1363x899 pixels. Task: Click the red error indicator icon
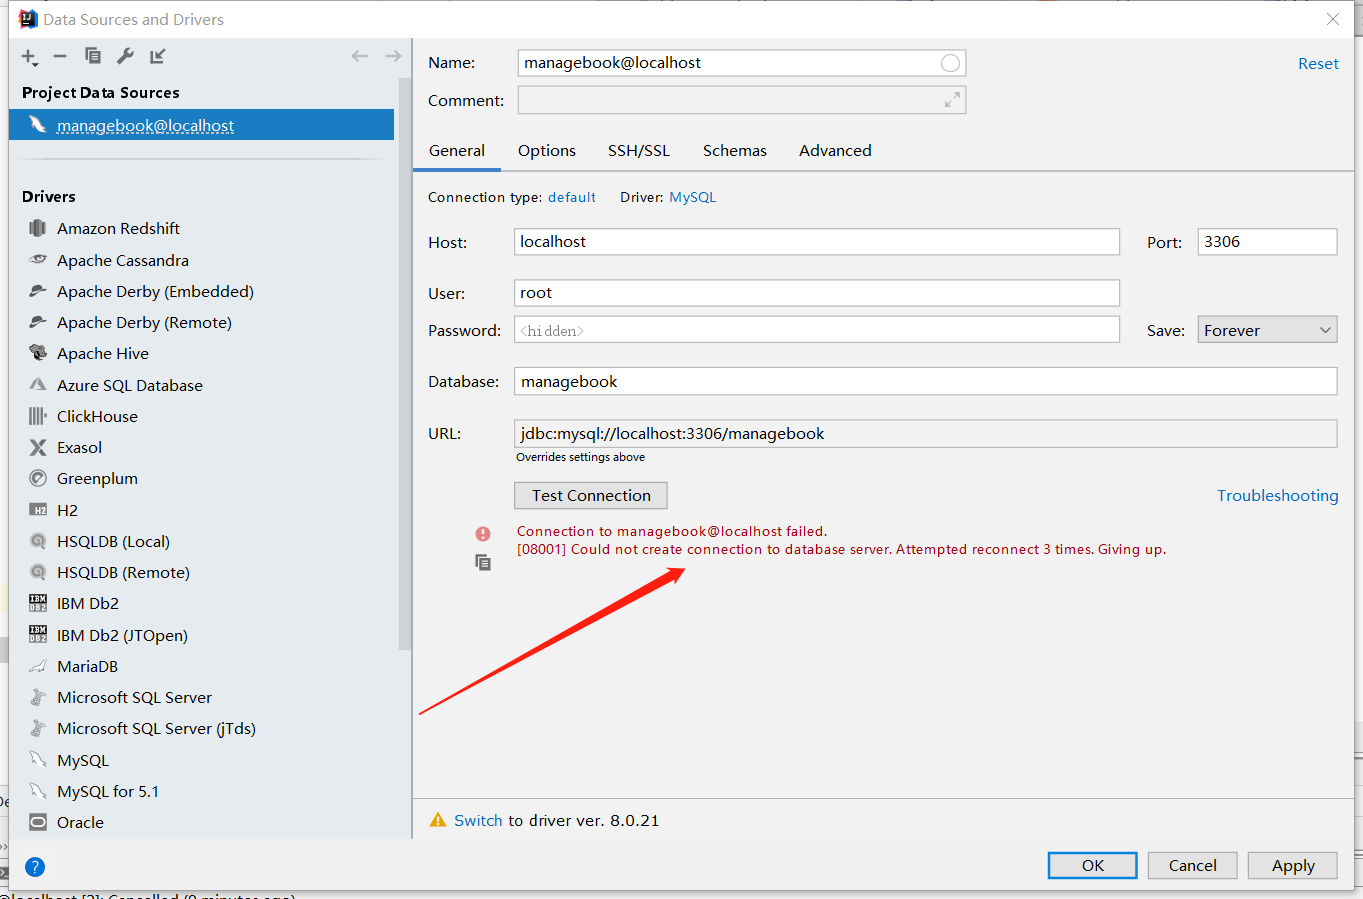pyautogui.click(x=483, y=534)
